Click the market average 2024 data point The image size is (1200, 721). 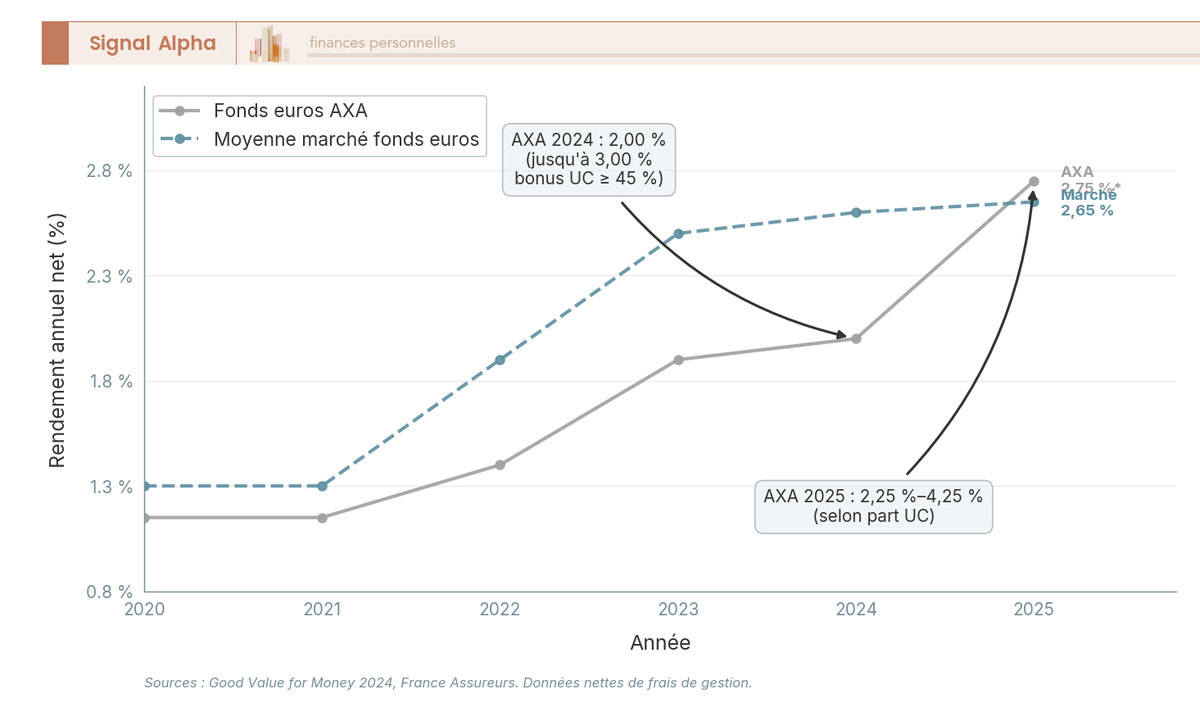coord(856,213)
